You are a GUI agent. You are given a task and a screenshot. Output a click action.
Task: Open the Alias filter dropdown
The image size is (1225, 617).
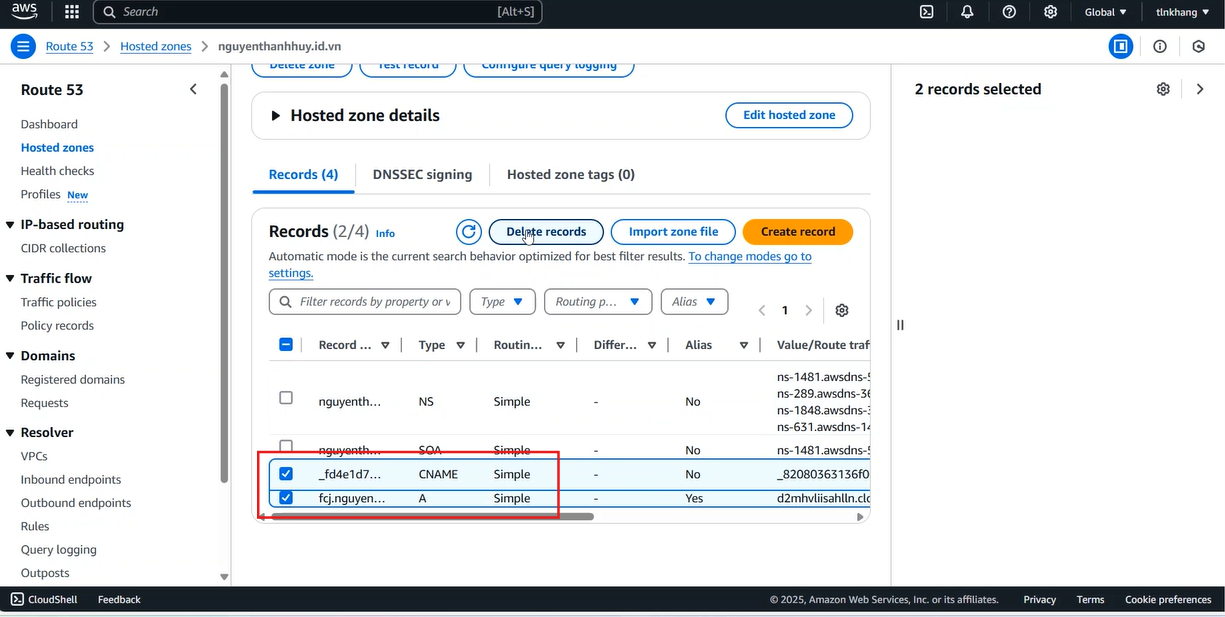(694, 302)
